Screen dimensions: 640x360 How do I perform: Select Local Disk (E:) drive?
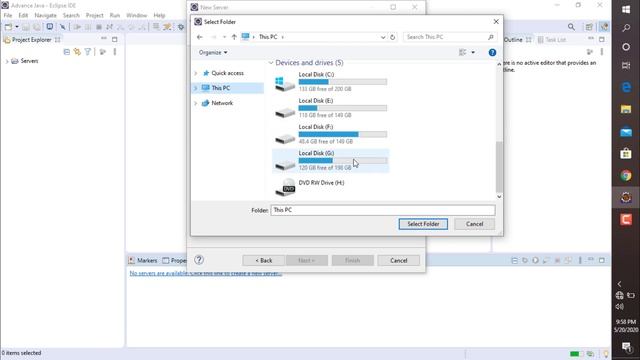(x=331, y=108)
